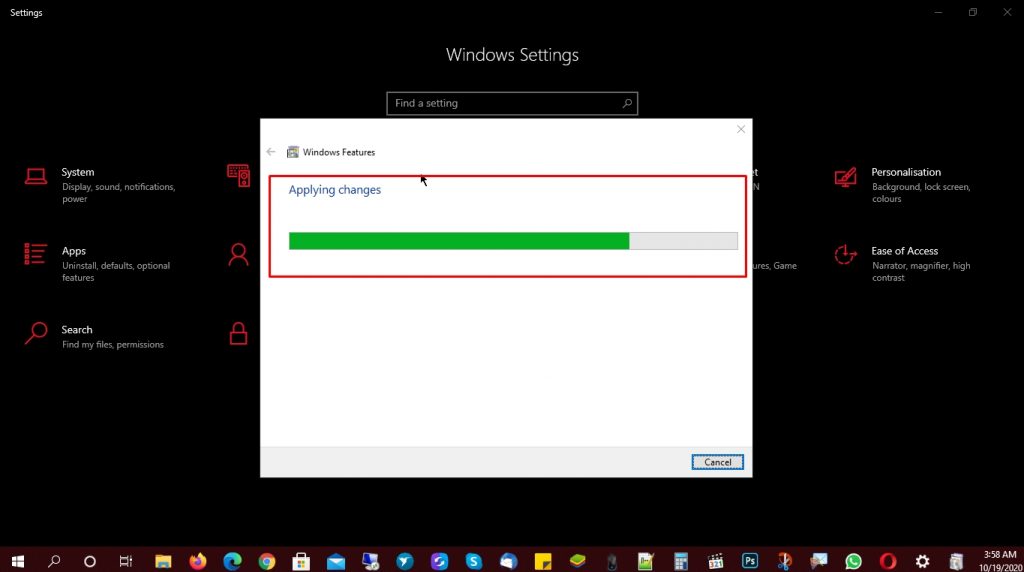Click the Cancel button in Windows Features
The width and height of the screenshot is (1024, 572).
(x=717, y=462)
